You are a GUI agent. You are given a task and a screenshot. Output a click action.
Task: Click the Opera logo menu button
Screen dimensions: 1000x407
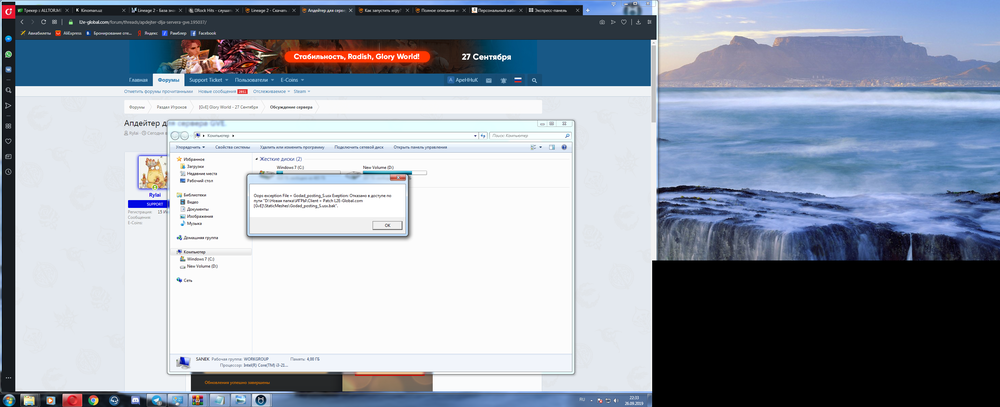point(8,9)
